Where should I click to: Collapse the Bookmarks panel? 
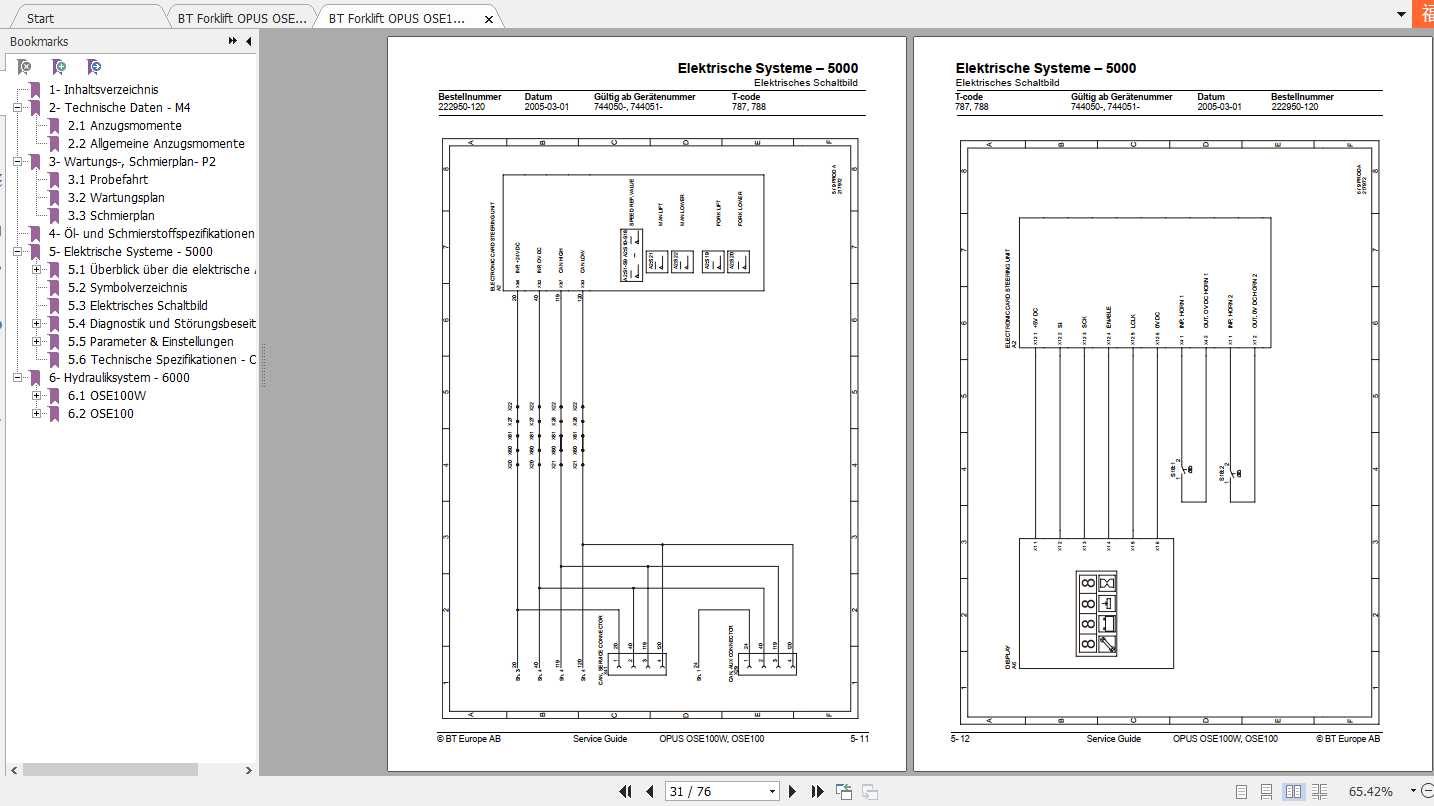coord(249,41)
